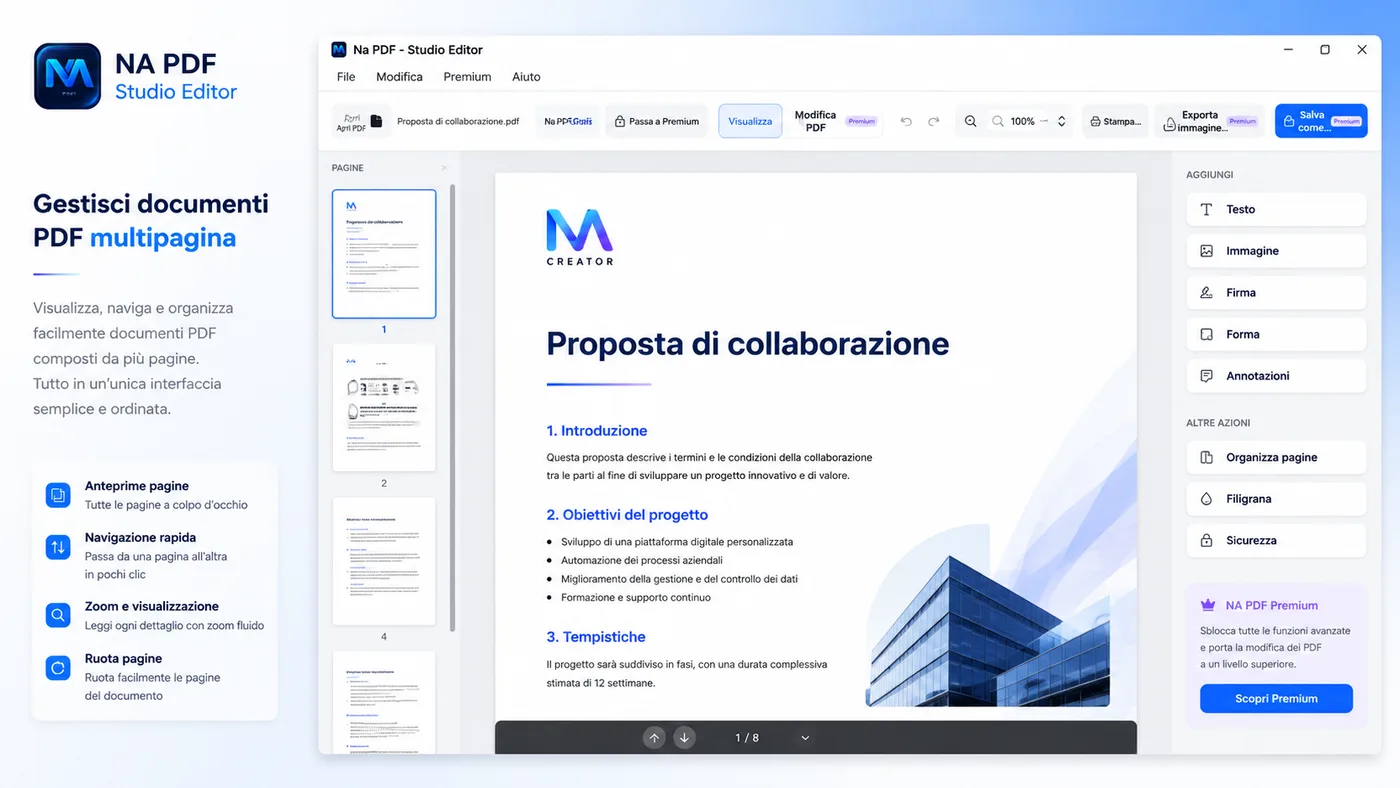
Task: Click the Na PDF Gratis badge
Action: [x=568, y=121]
